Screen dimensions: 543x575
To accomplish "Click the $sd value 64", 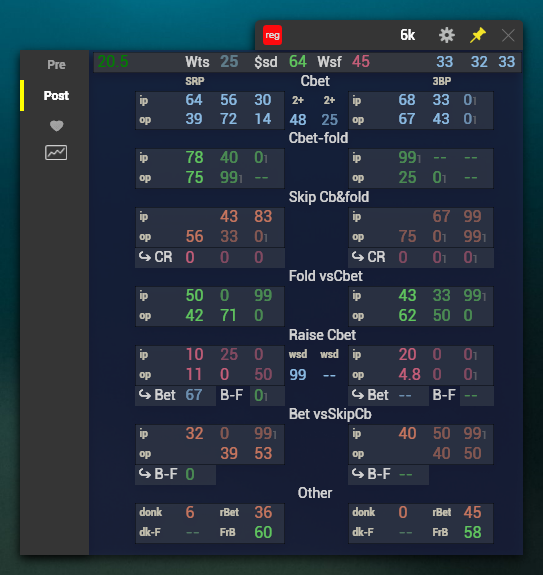I will pyautogui.click(x=297, y=62).
